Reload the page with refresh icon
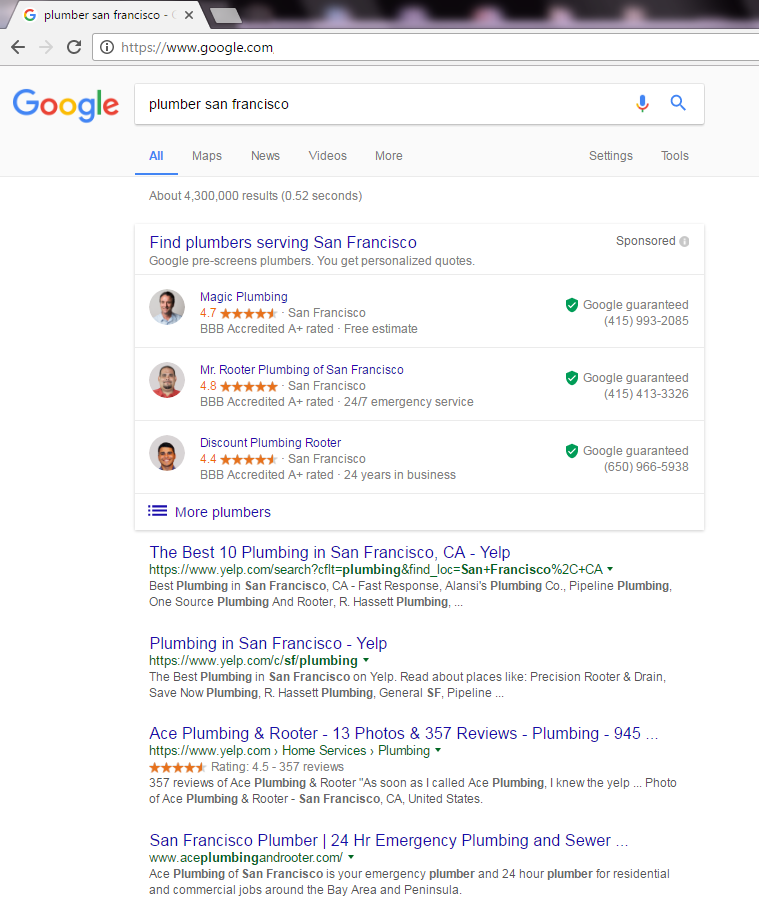Screen dimensions: 759x904 pos(74,47)
